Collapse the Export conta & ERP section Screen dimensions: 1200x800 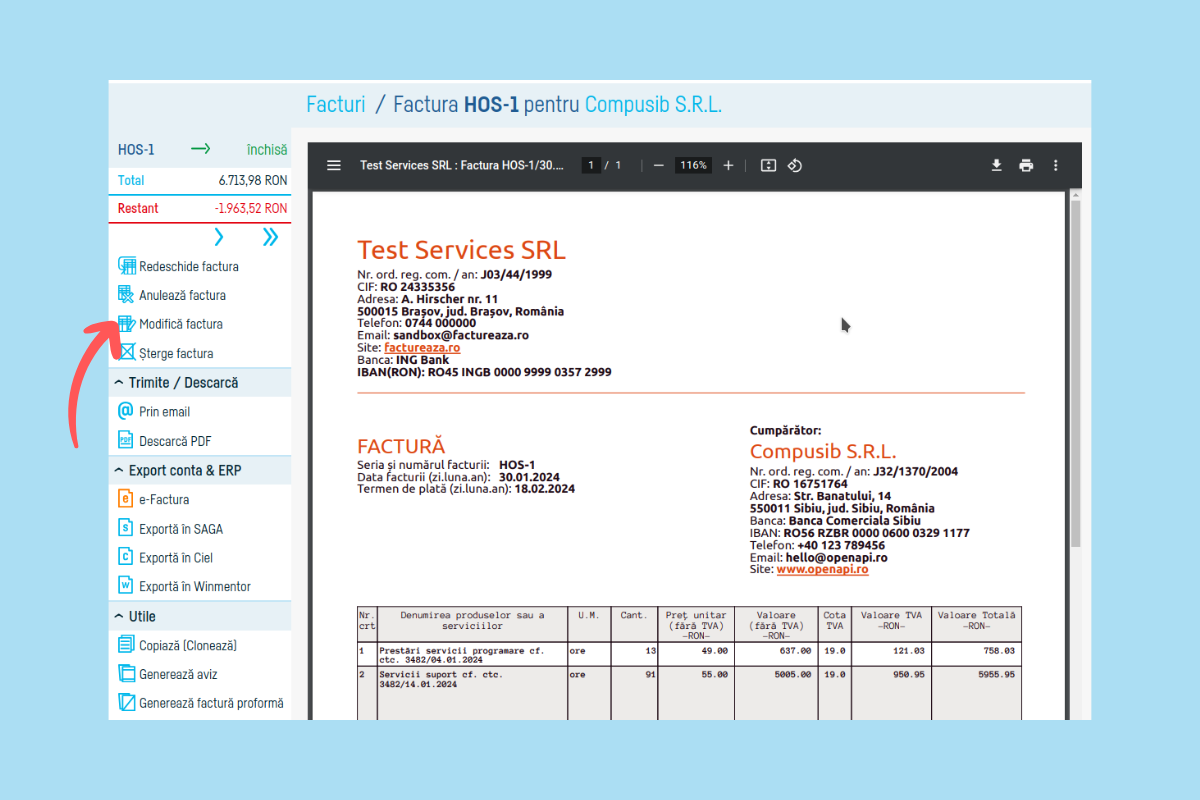click(118, 470)
